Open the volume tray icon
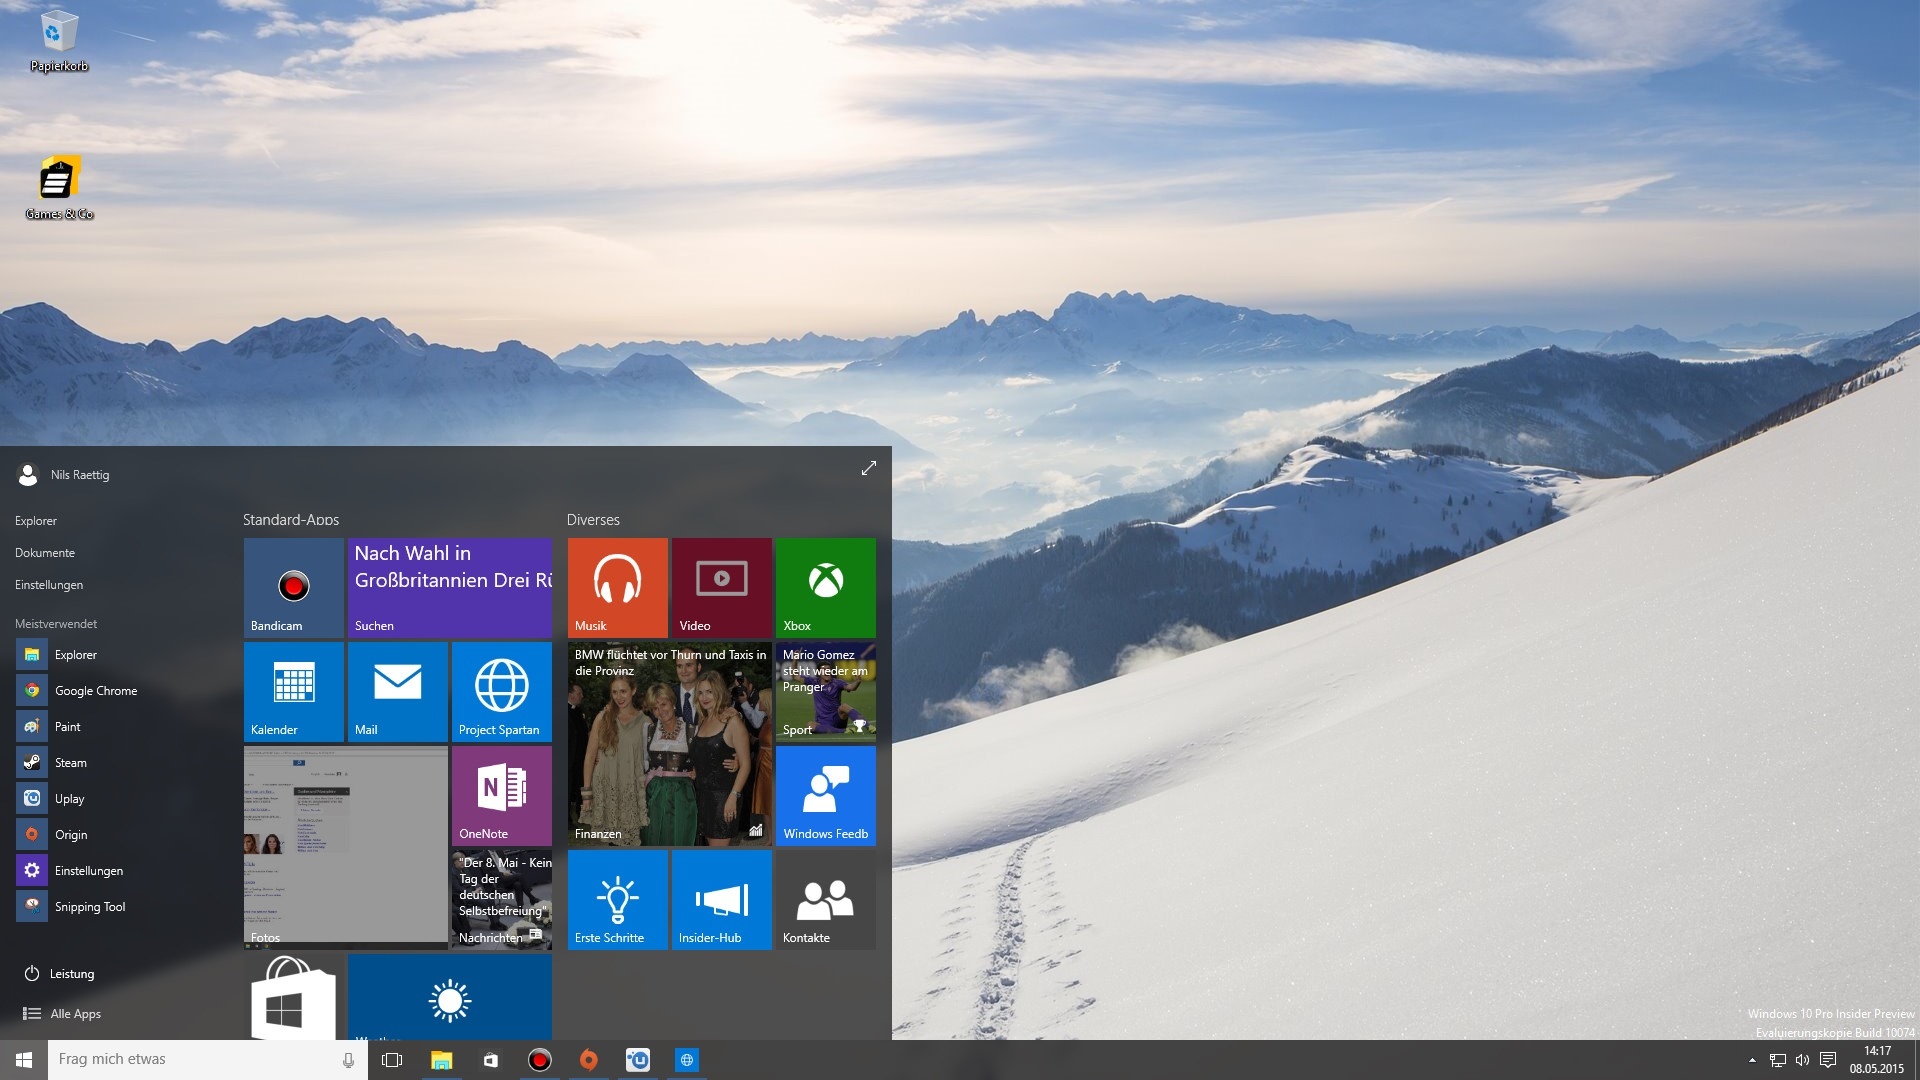The image size is (1920, 1080). pyautogui.click(x=1802, y=1060)
